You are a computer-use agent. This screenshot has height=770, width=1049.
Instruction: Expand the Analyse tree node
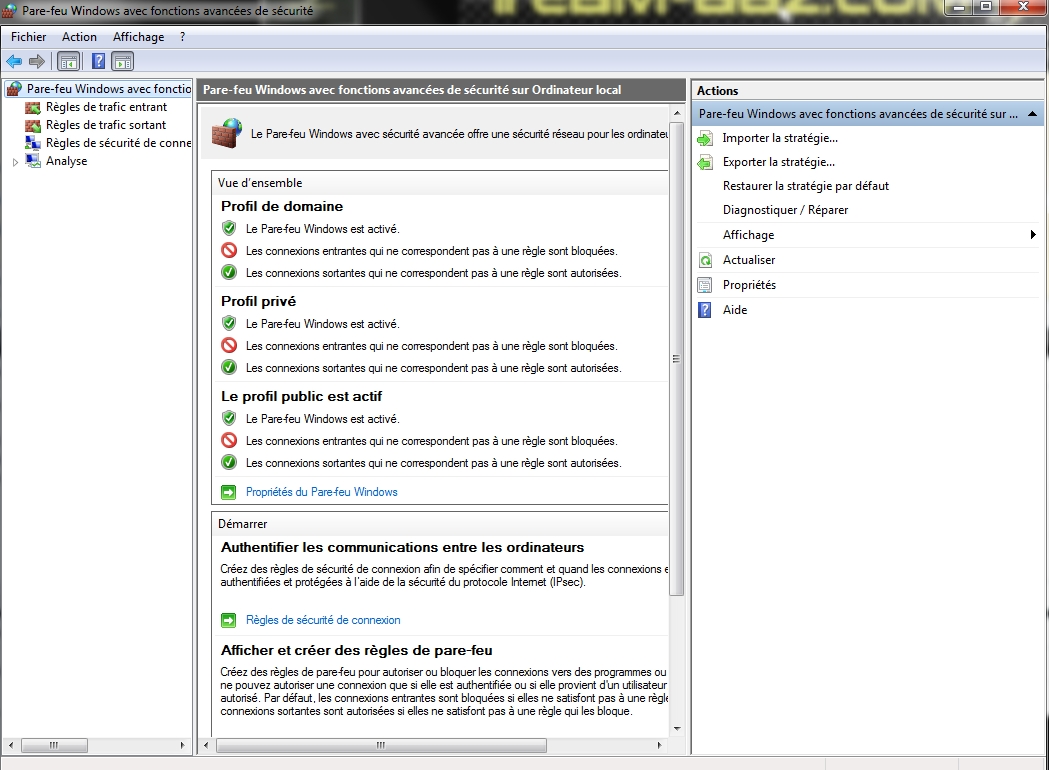[x=15, y=162]
